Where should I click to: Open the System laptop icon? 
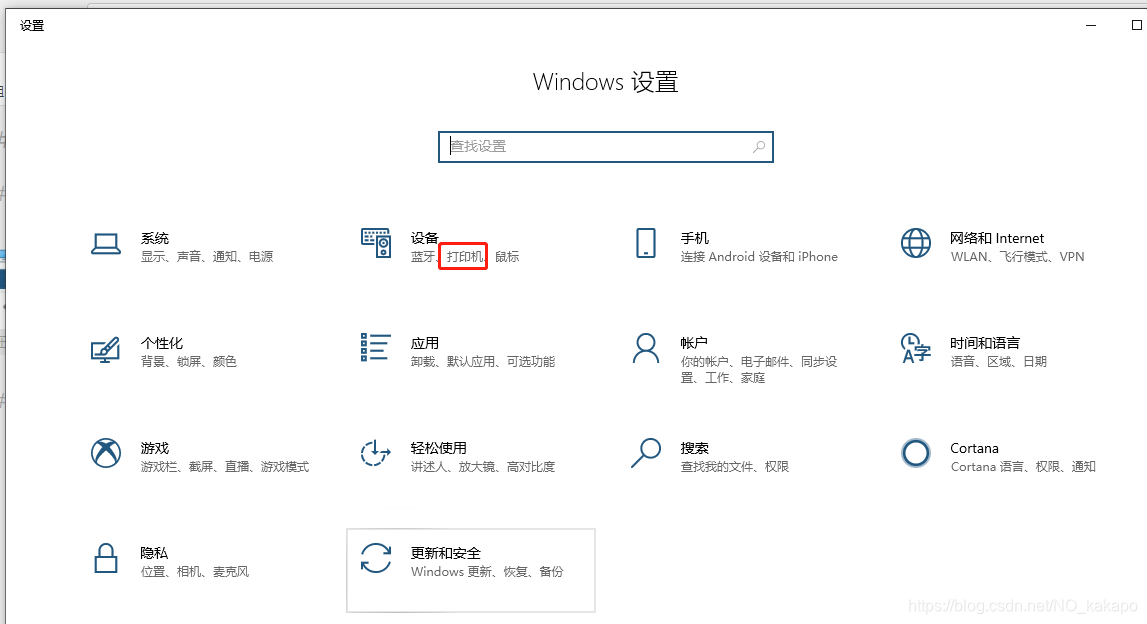[106, 244]
